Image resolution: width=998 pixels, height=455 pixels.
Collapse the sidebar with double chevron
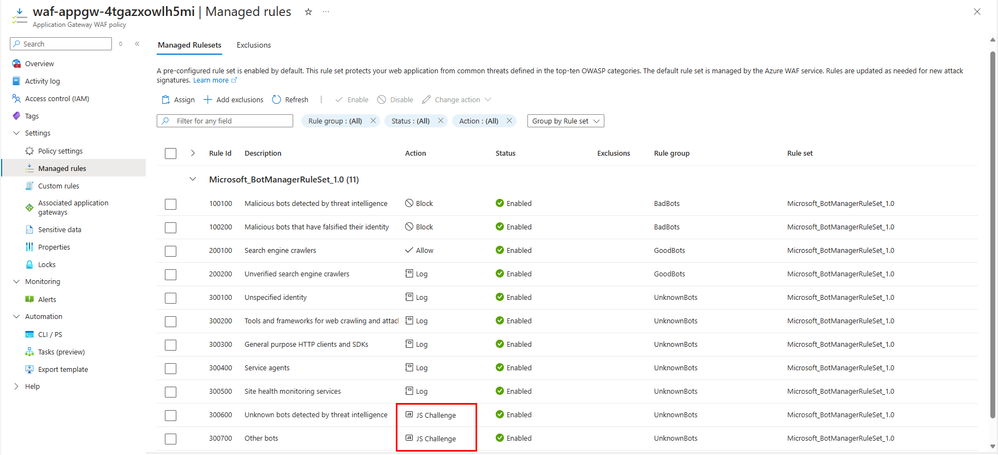click(x=137, y=44)
